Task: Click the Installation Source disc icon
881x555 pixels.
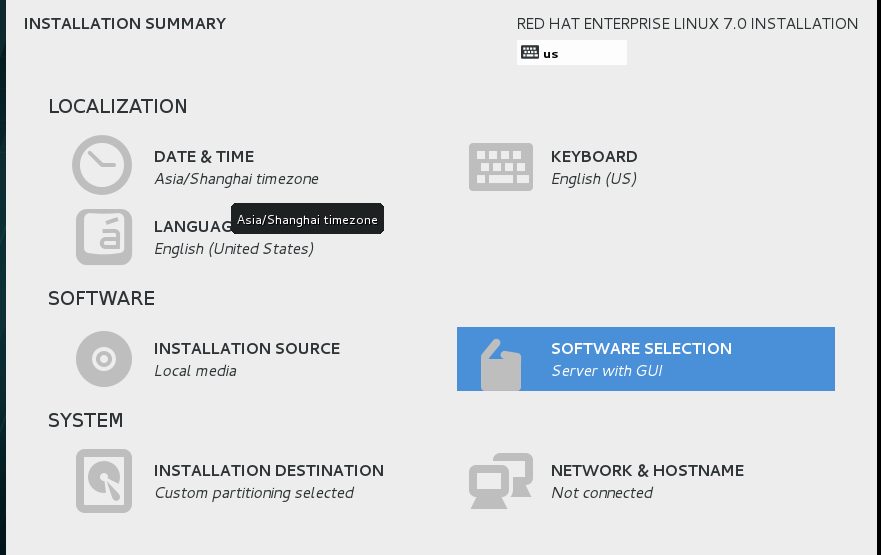Action: [x=104, y=358]
